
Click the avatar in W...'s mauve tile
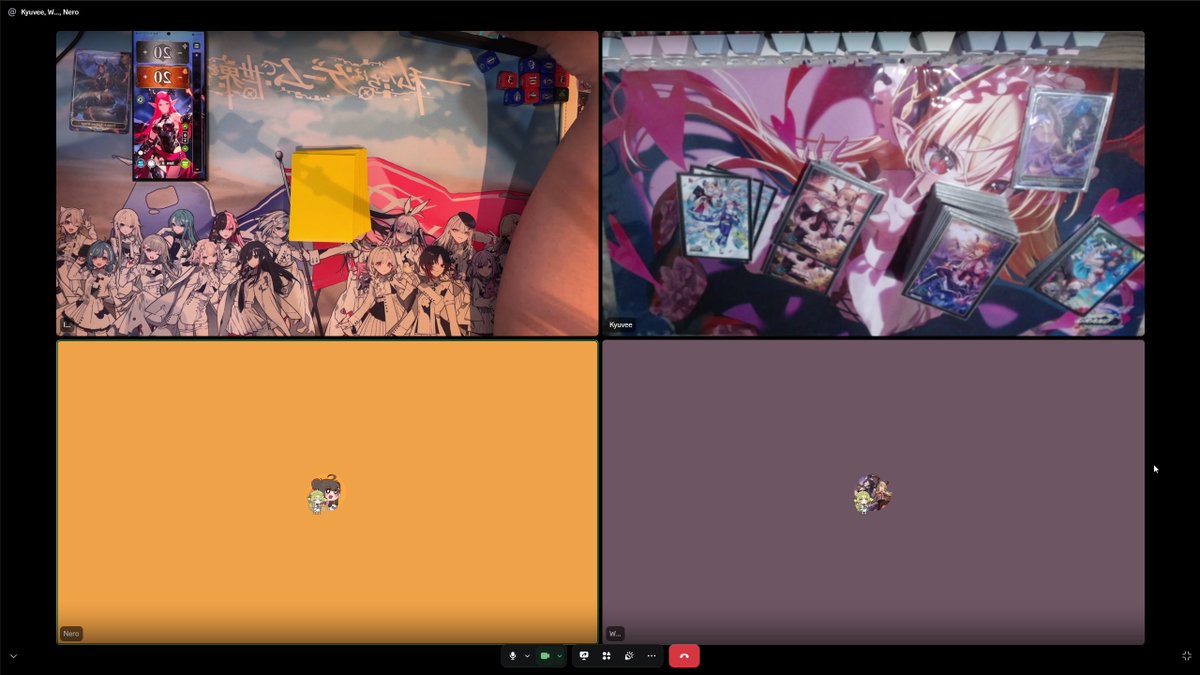click(872, 494)
